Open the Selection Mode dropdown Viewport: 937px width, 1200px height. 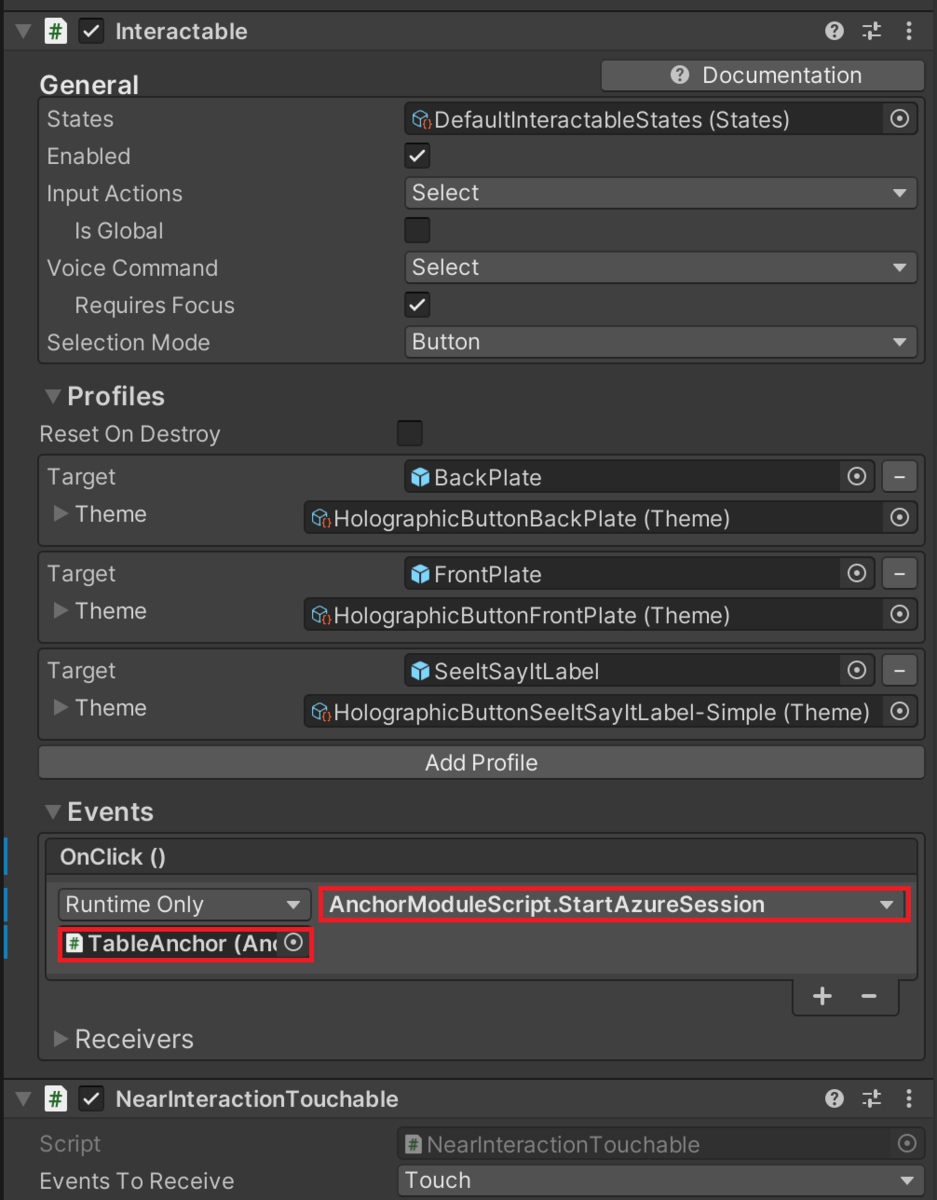point(660,342)
